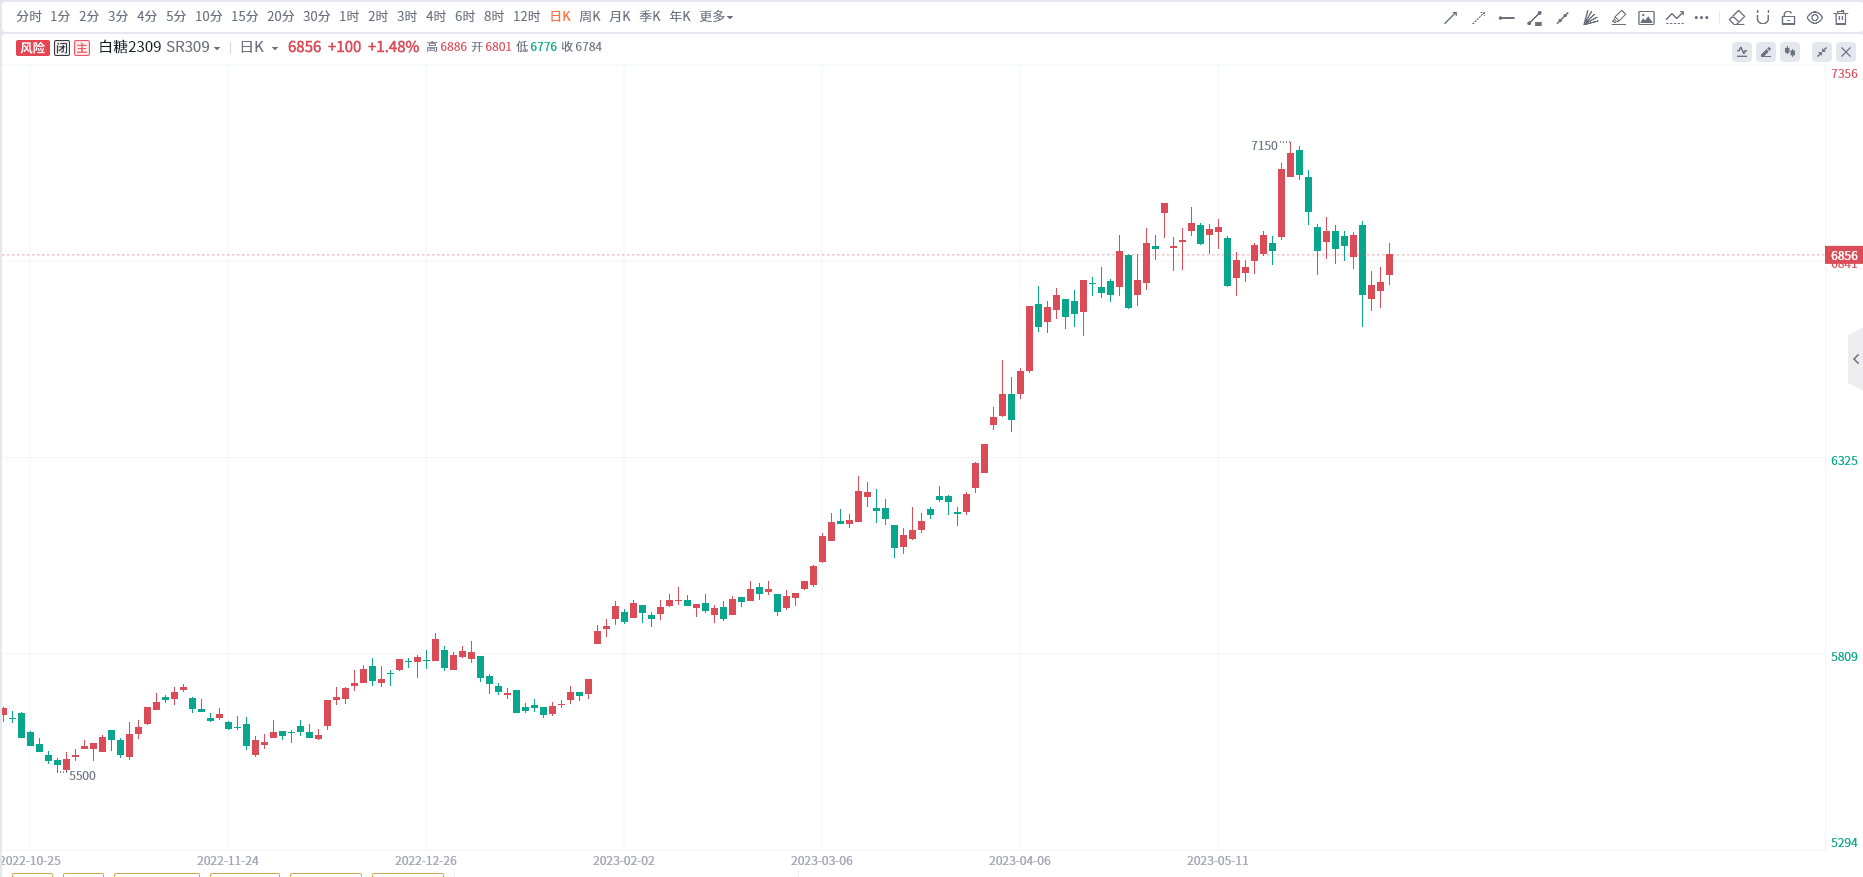Click the image insert icon
Screen dimensions: 1863x877
coord(1647,17)
